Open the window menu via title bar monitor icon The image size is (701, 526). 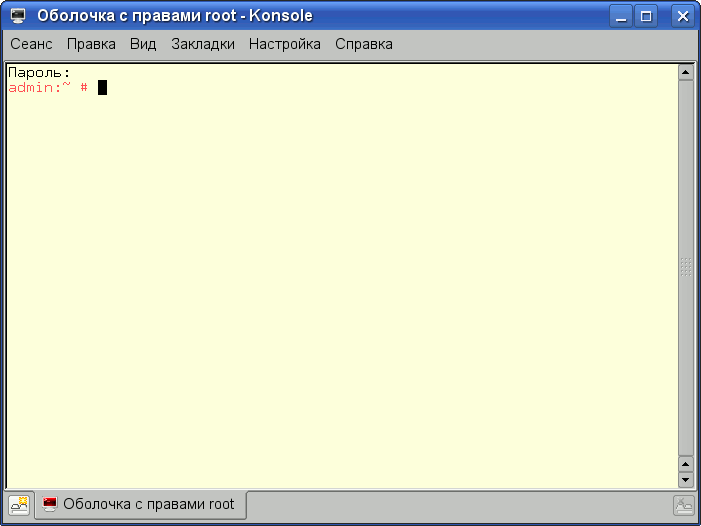pyautogui.click(x=18, y=16)
